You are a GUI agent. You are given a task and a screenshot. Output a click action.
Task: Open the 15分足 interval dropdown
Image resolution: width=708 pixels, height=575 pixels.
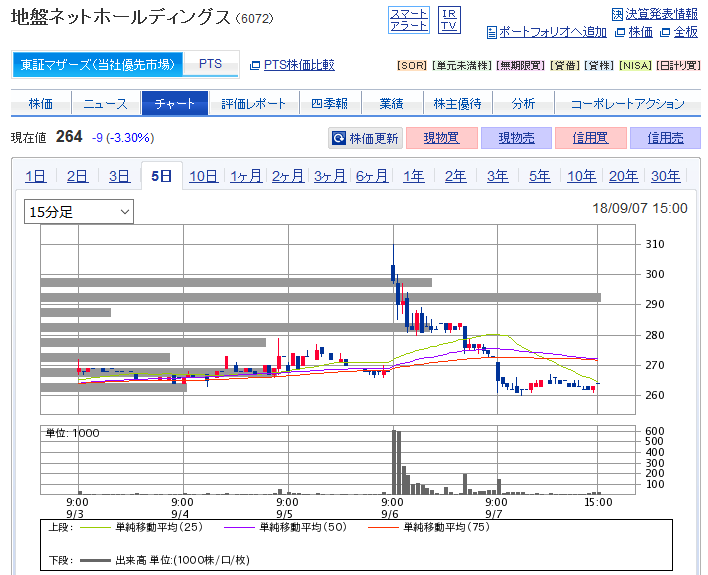click(x=79, y=211)
